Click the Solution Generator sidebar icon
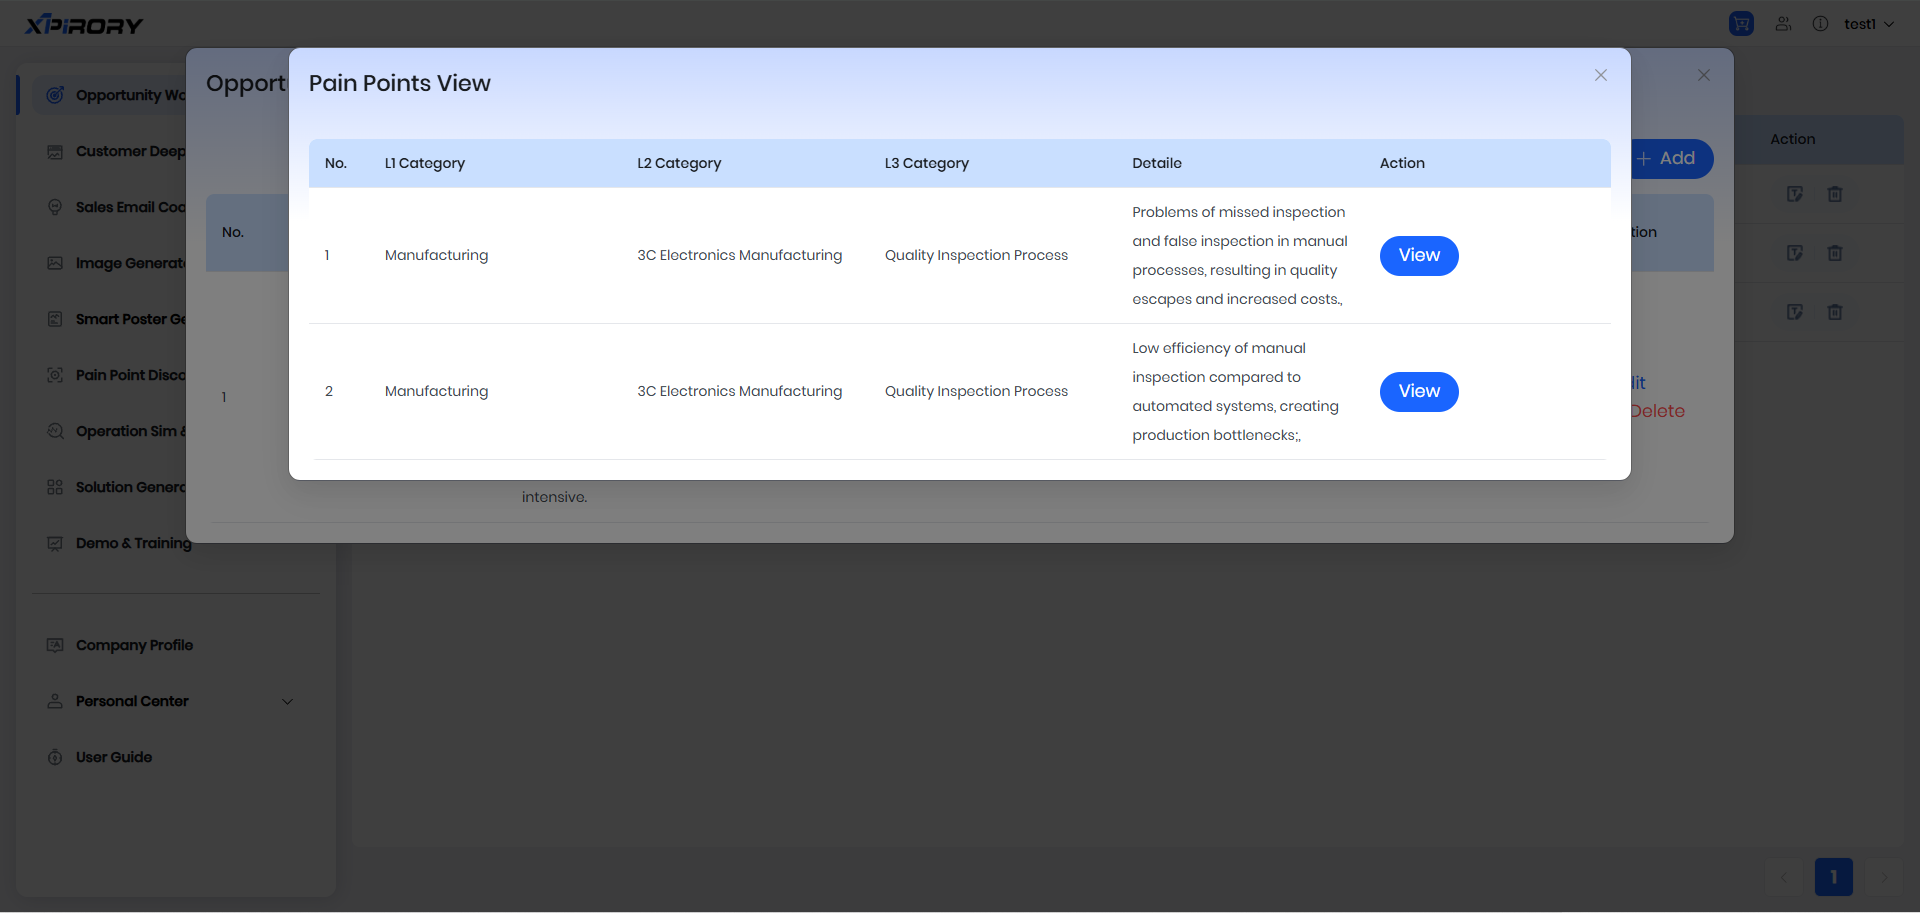The height and width of the screenshot is (913, 1920). tap(55, 488)
